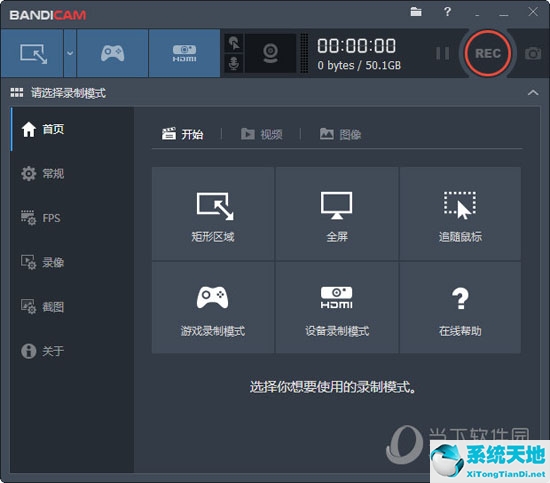Choose the 全屏 fullscreen tile
Viewport: 550px width, 483px height.
(337, 214)
